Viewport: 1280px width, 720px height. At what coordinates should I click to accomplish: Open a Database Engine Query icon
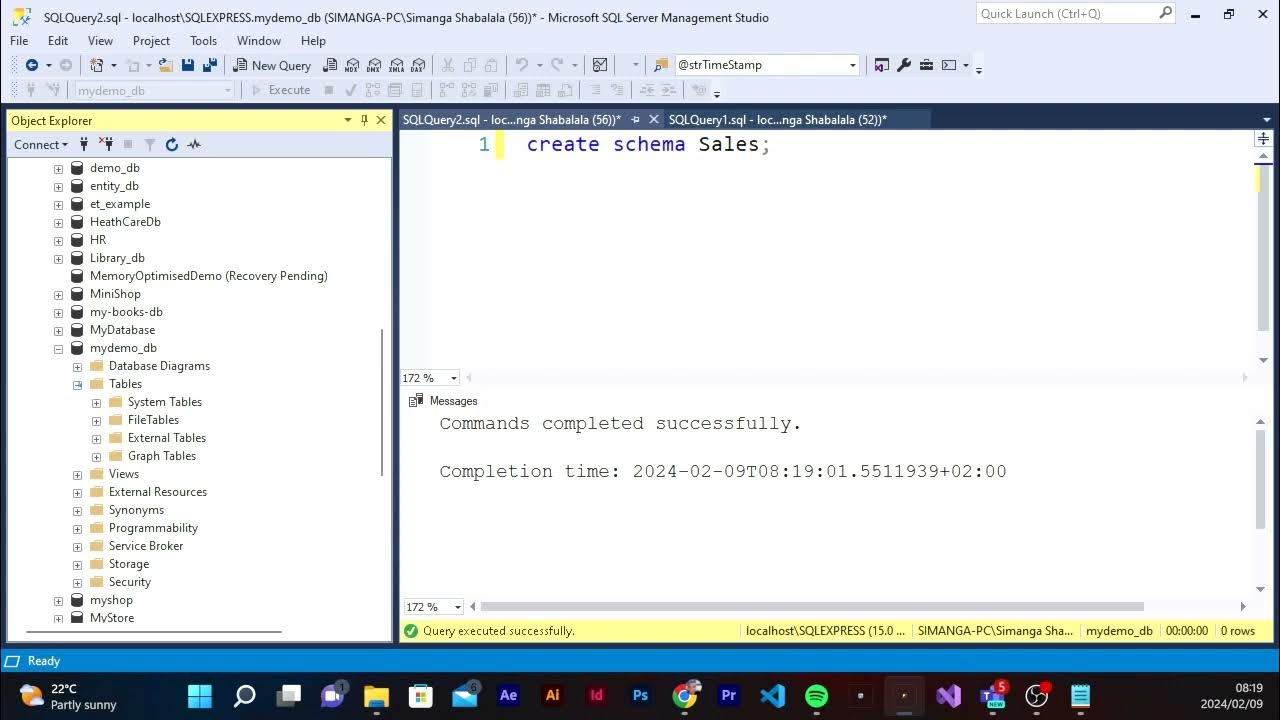click(x=330, y=65)
